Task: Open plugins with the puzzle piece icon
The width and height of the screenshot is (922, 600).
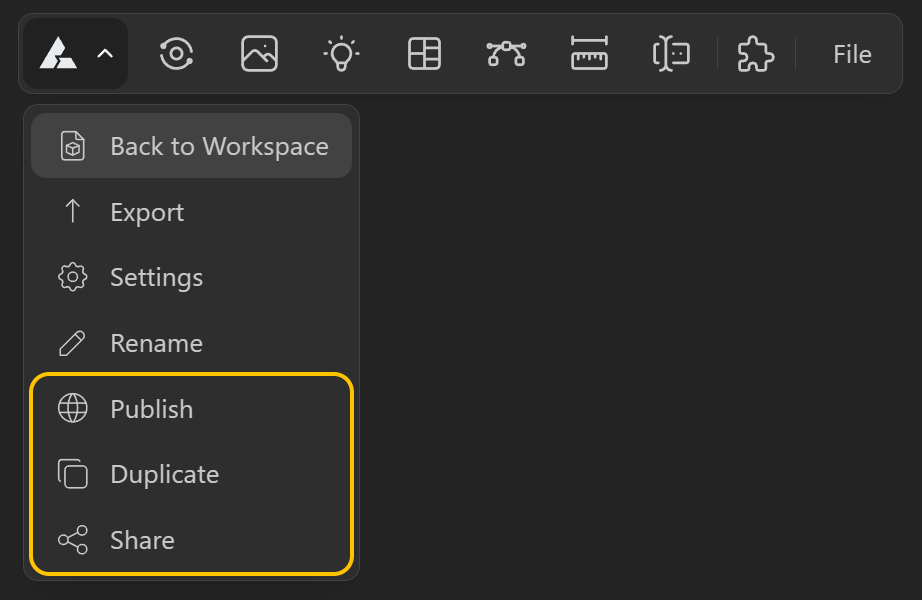Action: coord(755,54)
